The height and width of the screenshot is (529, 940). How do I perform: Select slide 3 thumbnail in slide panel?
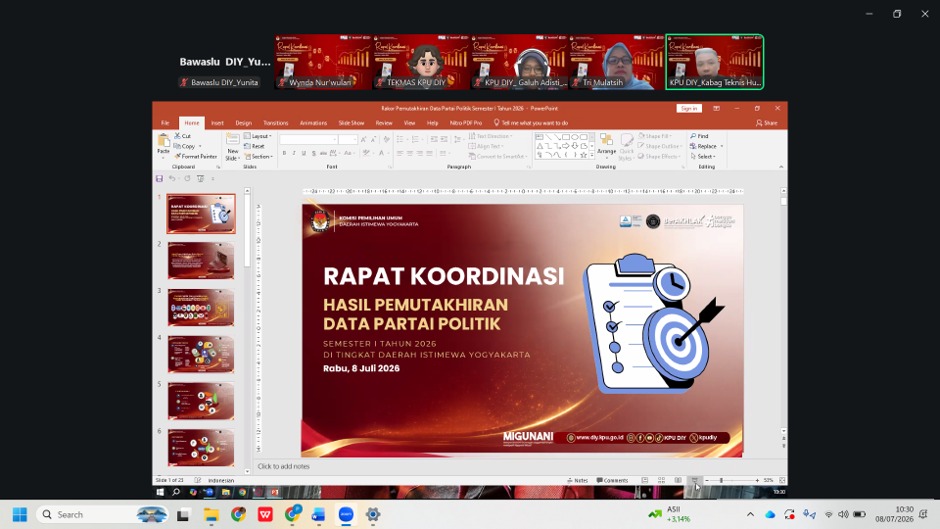[x=201, y=307]
